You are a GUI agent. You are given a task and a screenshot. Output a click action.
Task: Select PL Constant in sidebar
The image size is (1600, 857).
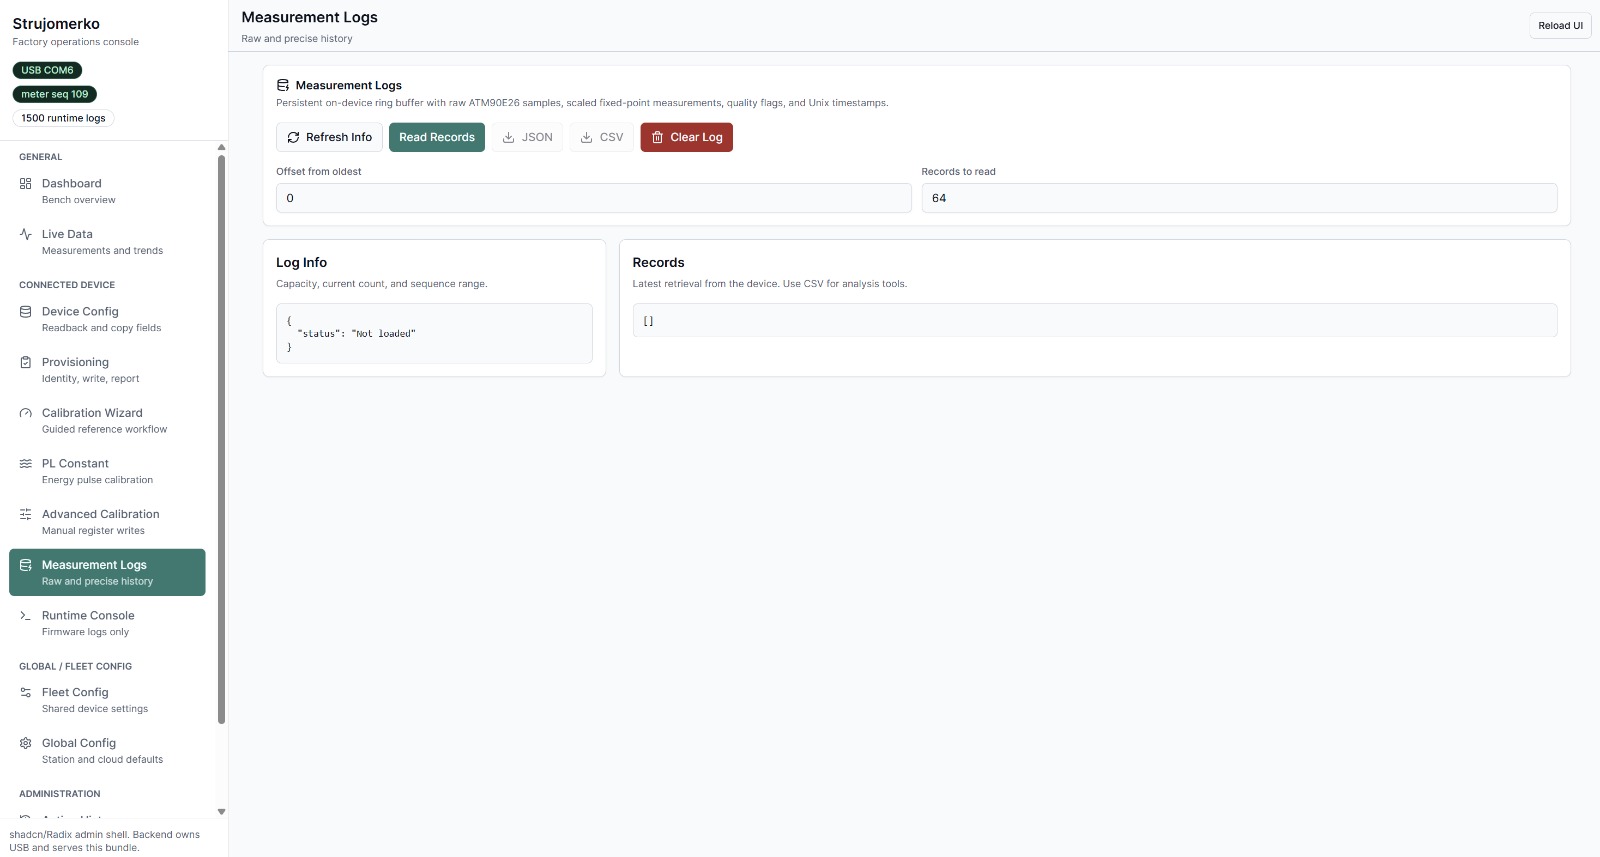107,471
